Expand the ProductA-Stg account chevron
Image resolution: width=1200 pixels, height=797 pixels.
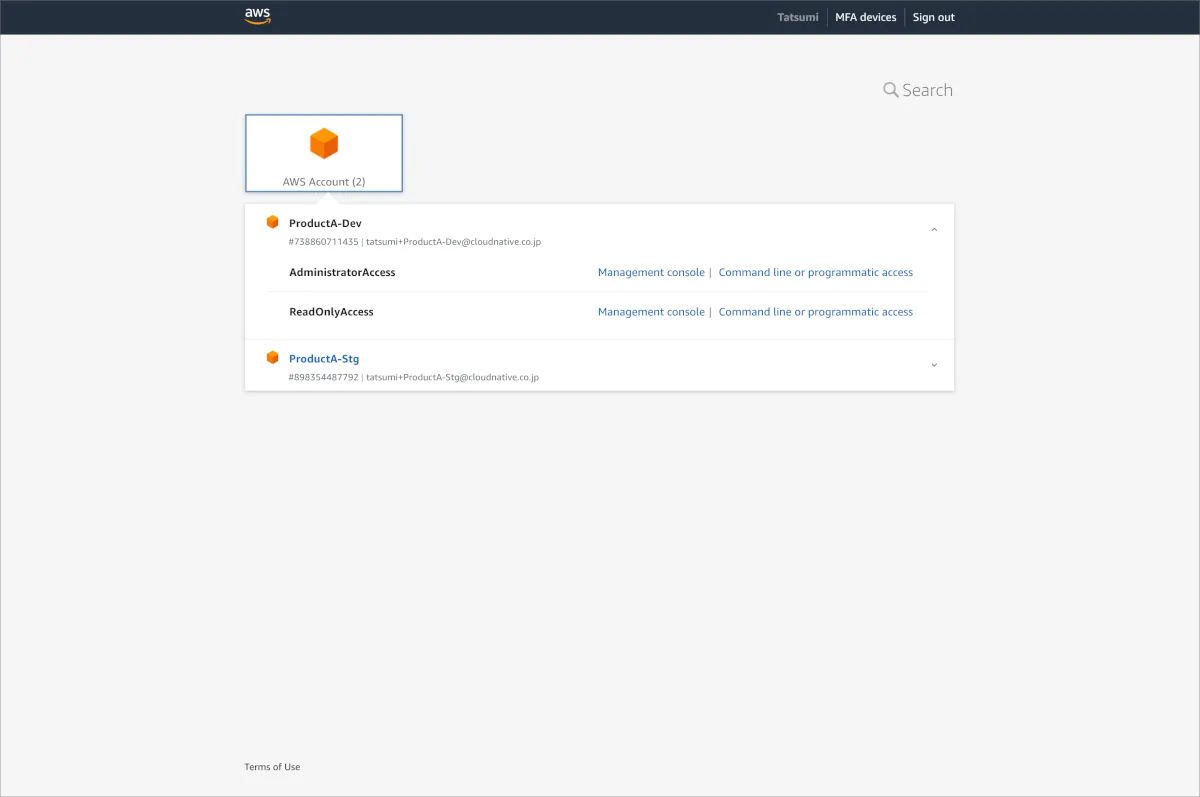point(934,365)
